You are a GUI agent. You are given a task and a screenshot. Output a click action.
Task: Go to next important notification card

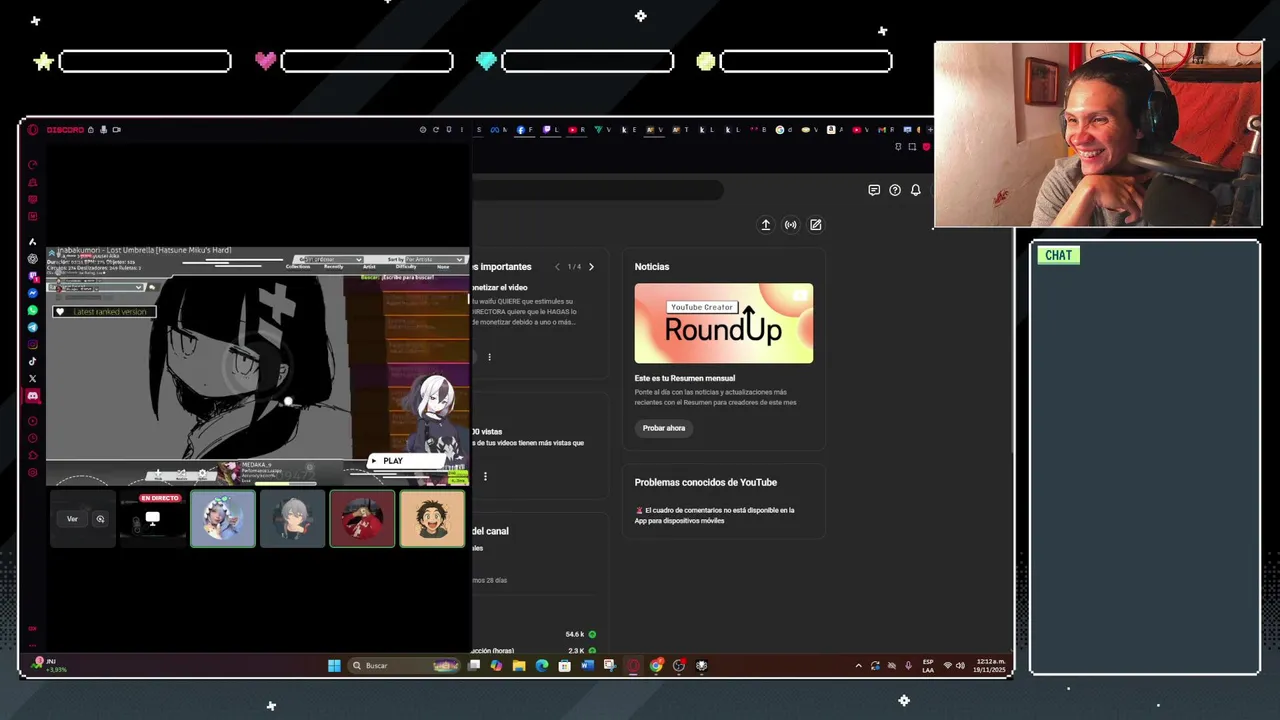591,267
